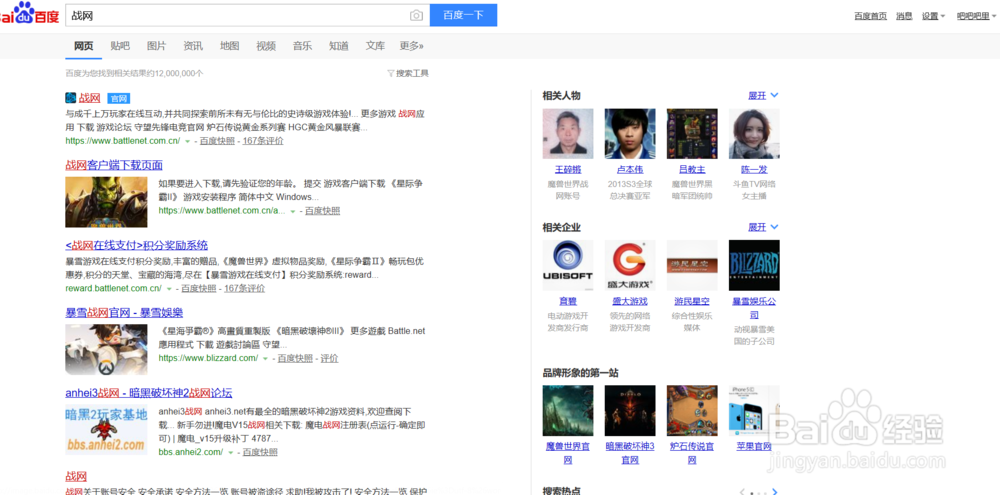This screenshot has height=495, width=1000.
Task: Expand the 相关企业 section with 展开
Action: (x=763, y=227)
